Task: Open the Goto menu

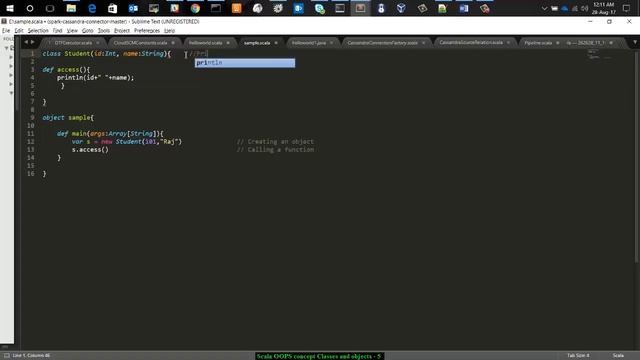Action: tap(87, 31)
